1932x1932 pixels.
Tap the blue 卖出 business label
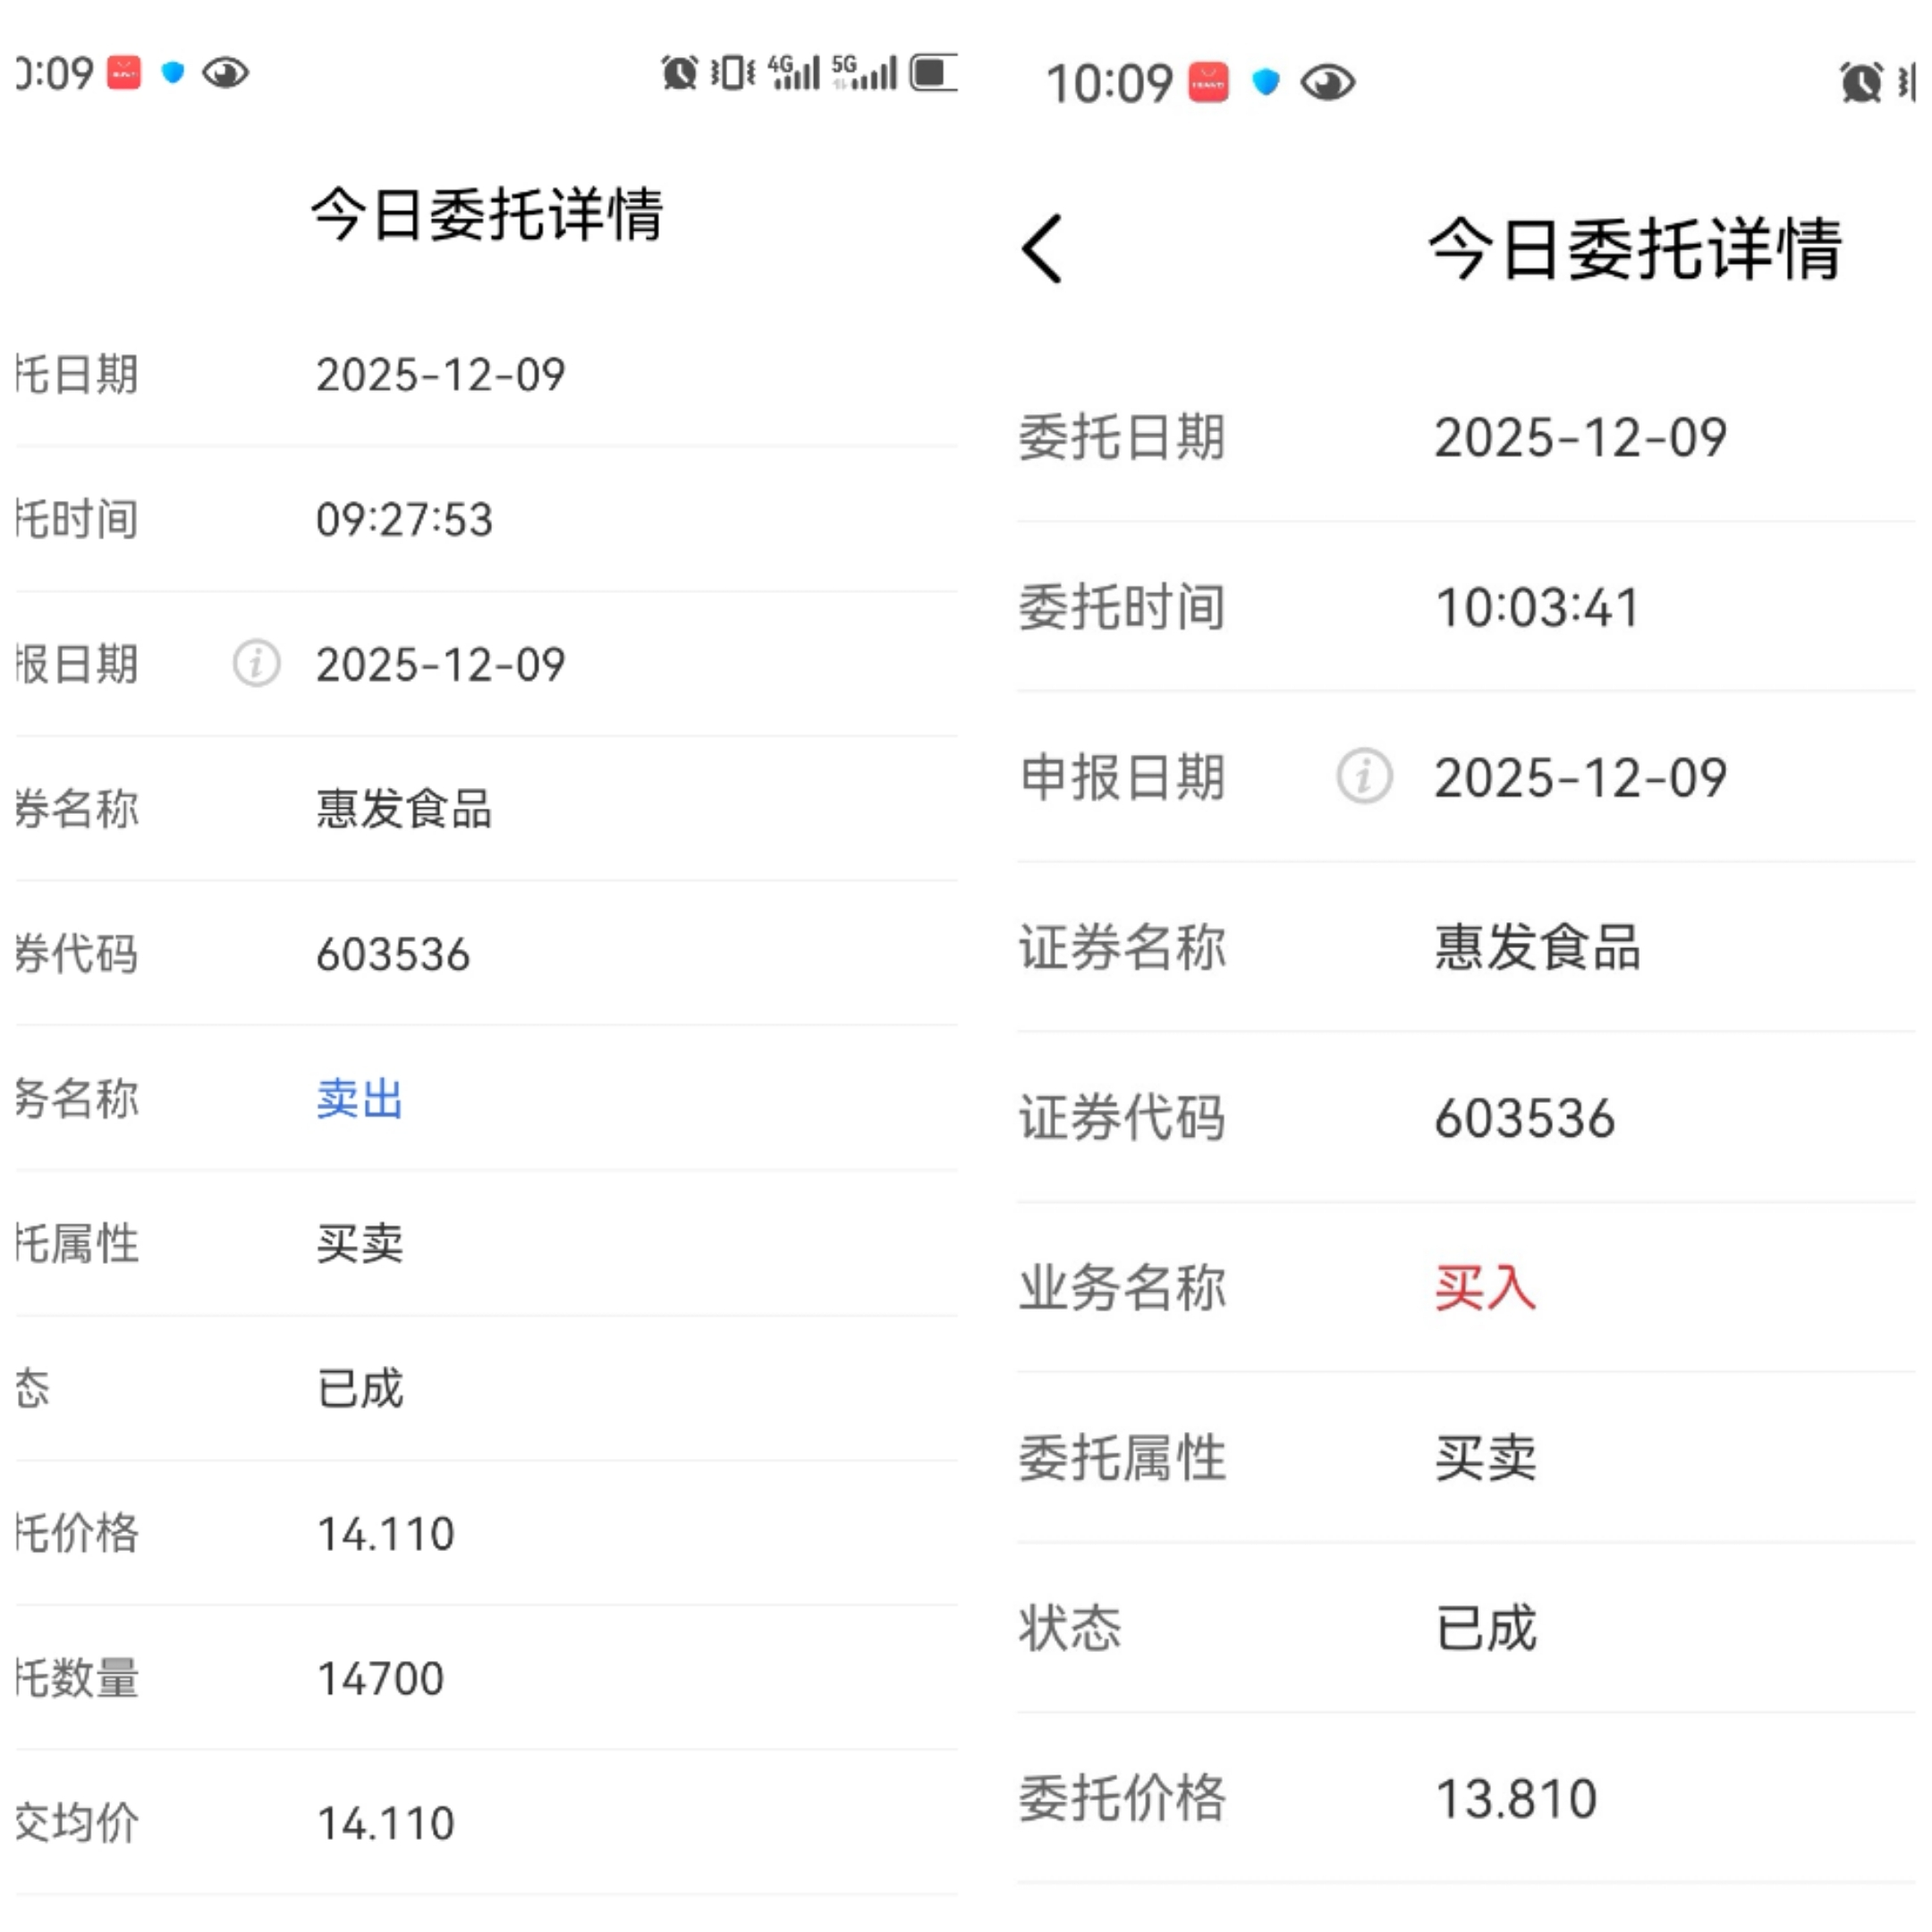359,1098
